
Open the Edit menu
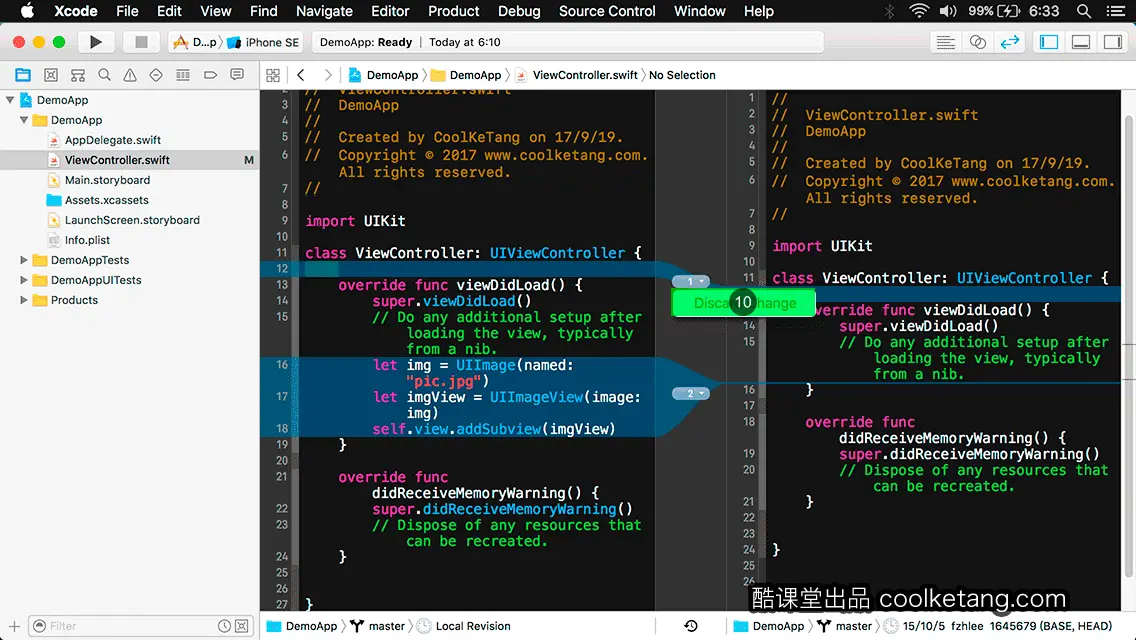170,11
